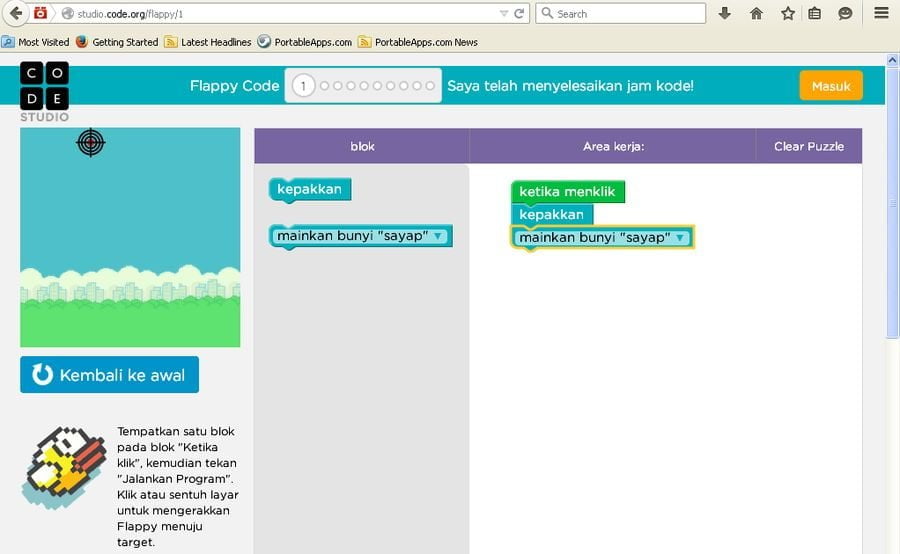
Task: Go to the browser home page icon
Action: [756, 14]
